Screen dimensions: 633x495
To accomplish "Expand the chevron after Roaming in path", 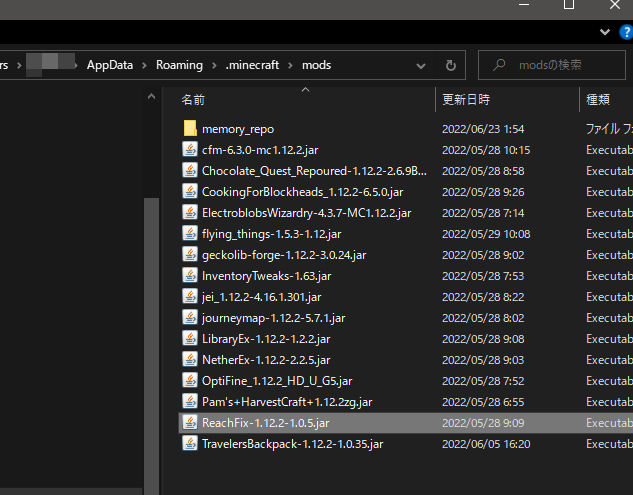I will (x=214, y=65).
